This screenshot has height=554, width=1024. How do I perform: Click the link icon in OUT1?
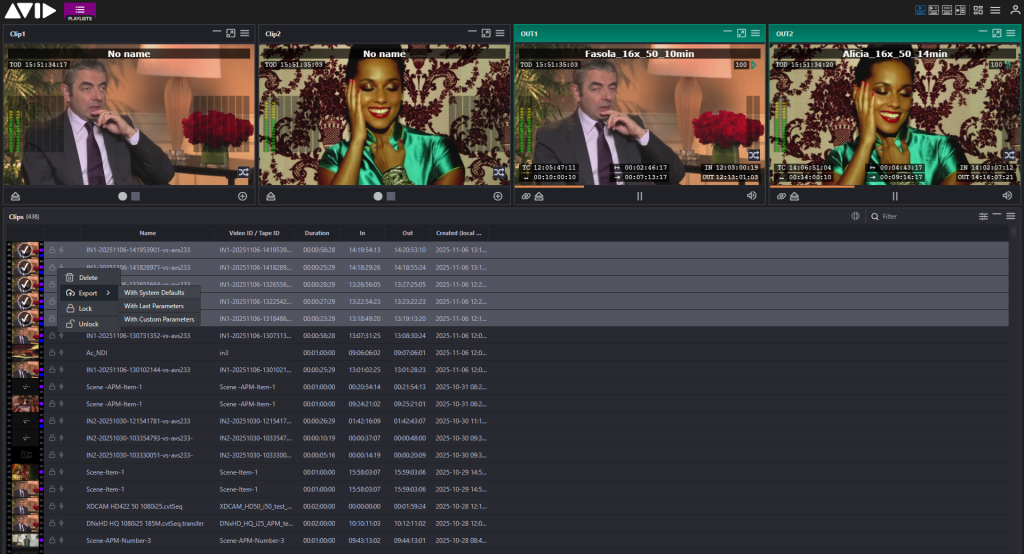click(525, 196)
